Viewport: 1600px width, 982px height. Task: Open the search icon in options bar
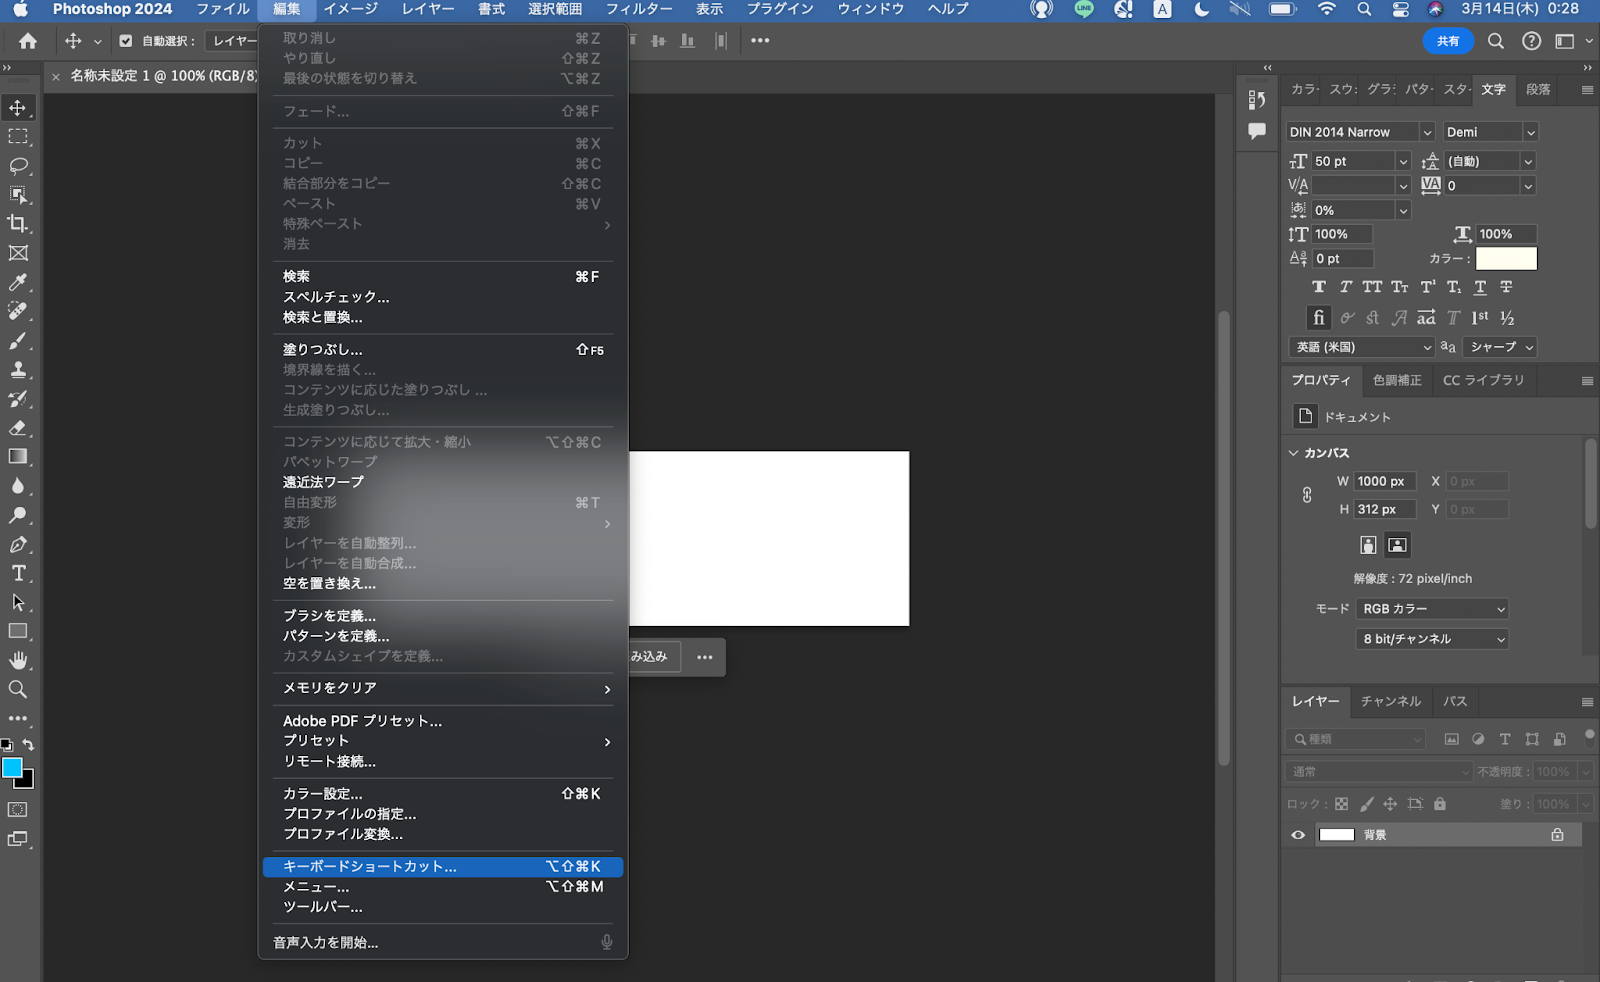[x=1496, y=41]
